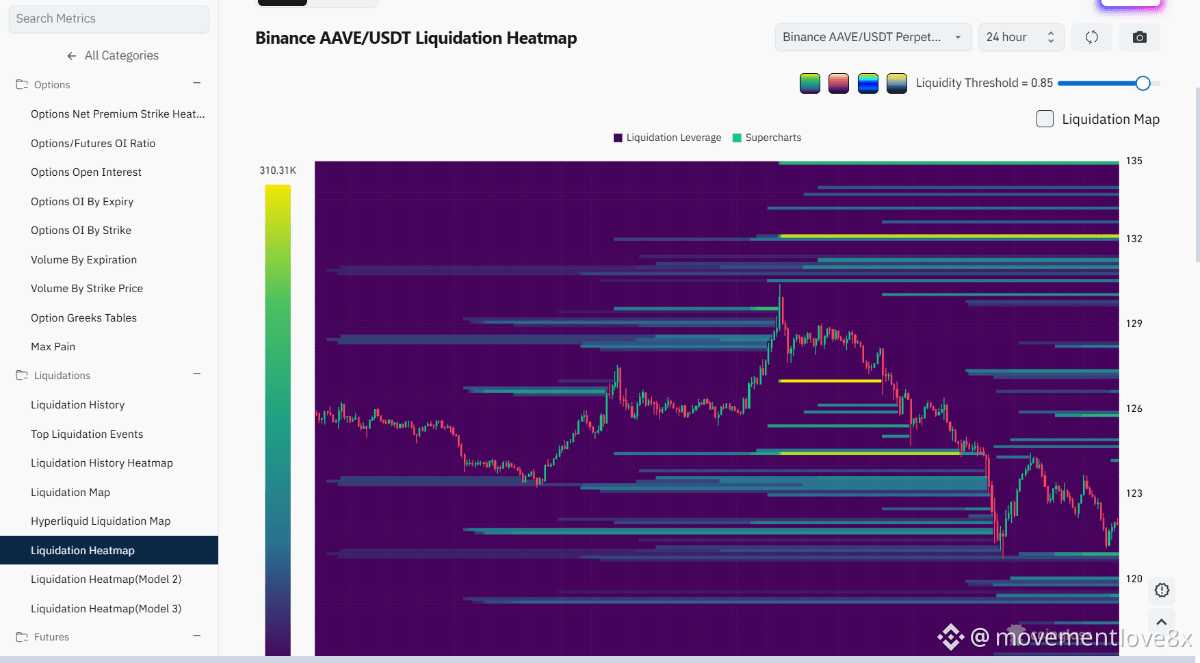Image resolution: width=1200 pixels, height=663 pixels.
Task: Click the refresh chart icon
Action: [x=1092, y=37]
